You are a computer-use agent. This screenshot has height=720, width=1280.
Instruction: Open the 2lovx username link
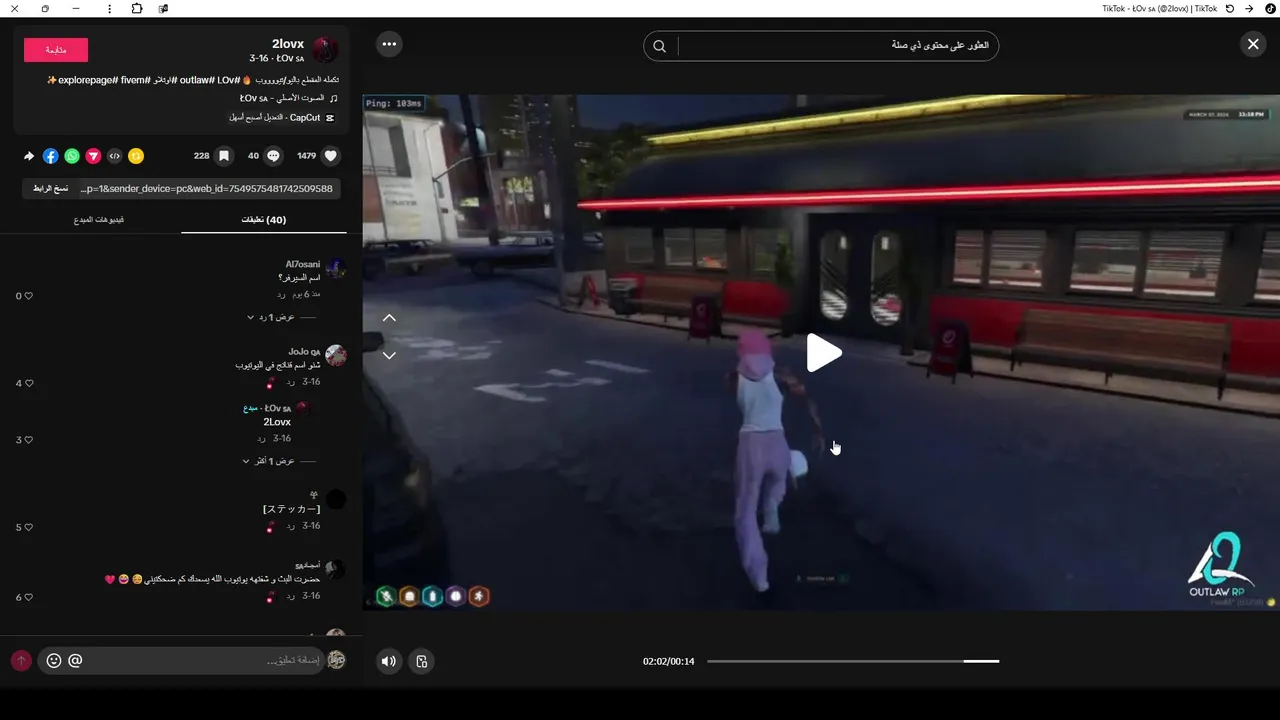pos(288,44)
